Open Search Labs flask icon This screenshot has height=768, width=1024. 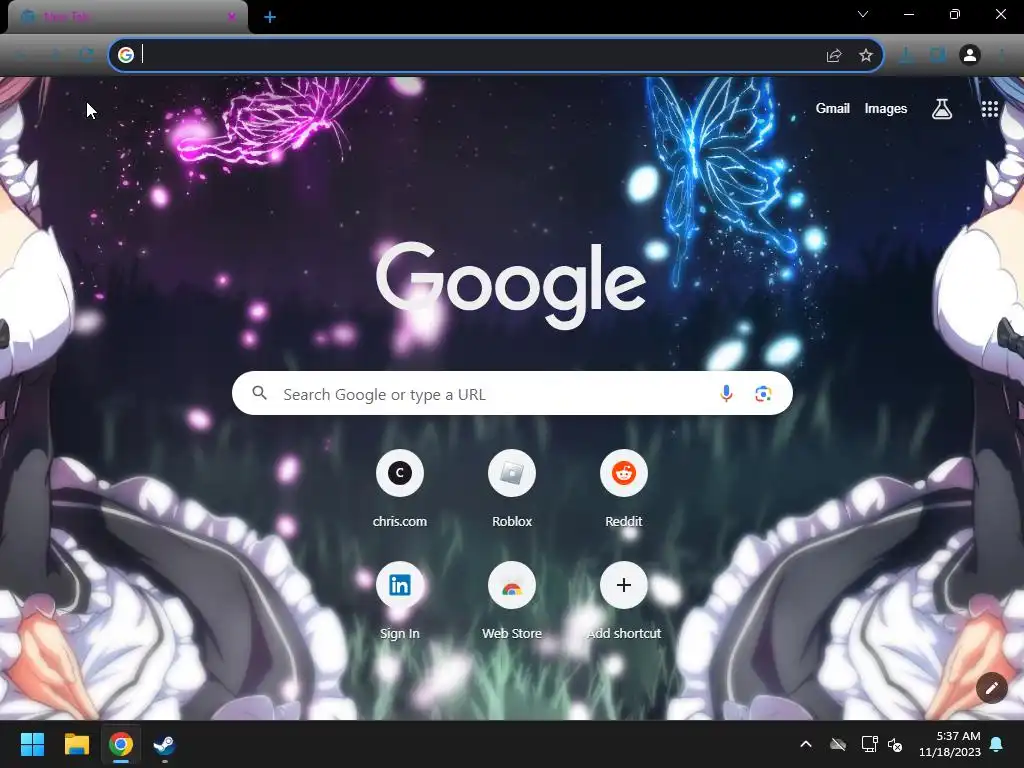(x=941, y=109)
